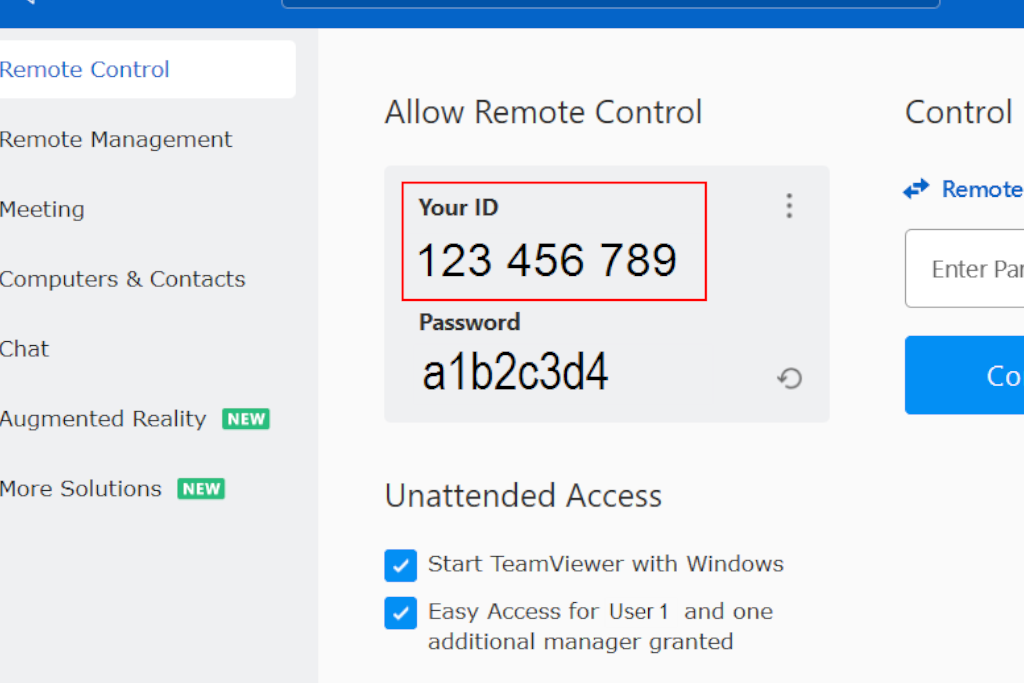Click the Remote control arrows icon
The width and height of the screenshot is (1024, 683).
(916, 189)
